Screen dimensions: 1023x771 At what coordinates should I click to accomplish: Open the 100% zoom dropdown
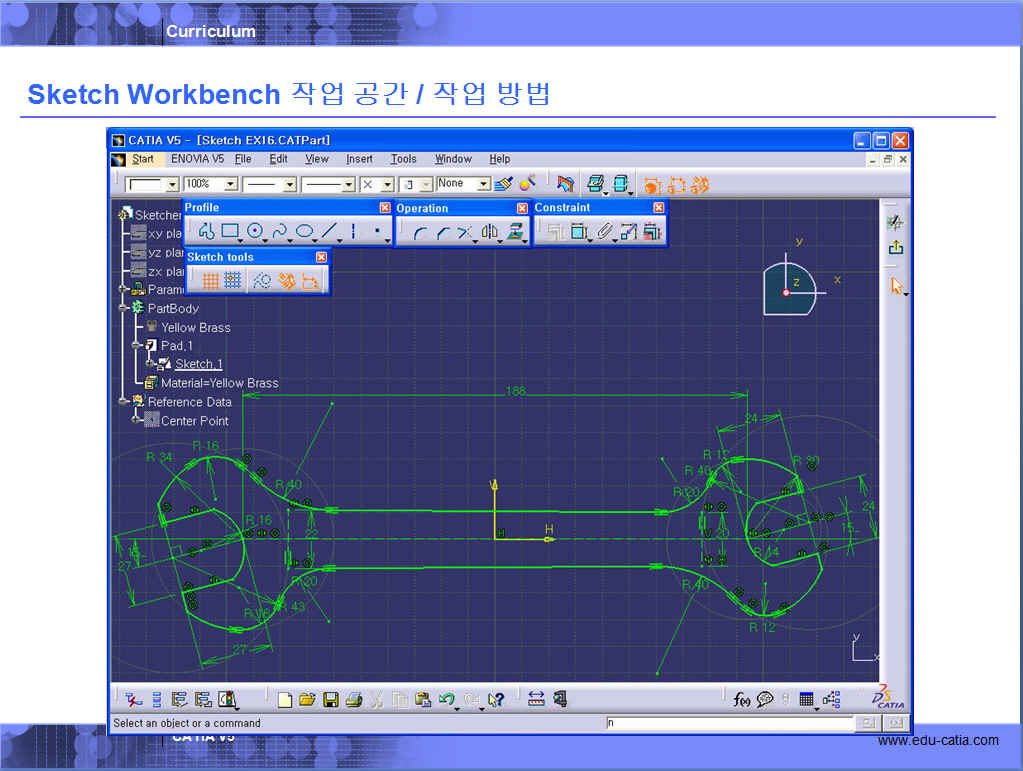coord(231,184)
